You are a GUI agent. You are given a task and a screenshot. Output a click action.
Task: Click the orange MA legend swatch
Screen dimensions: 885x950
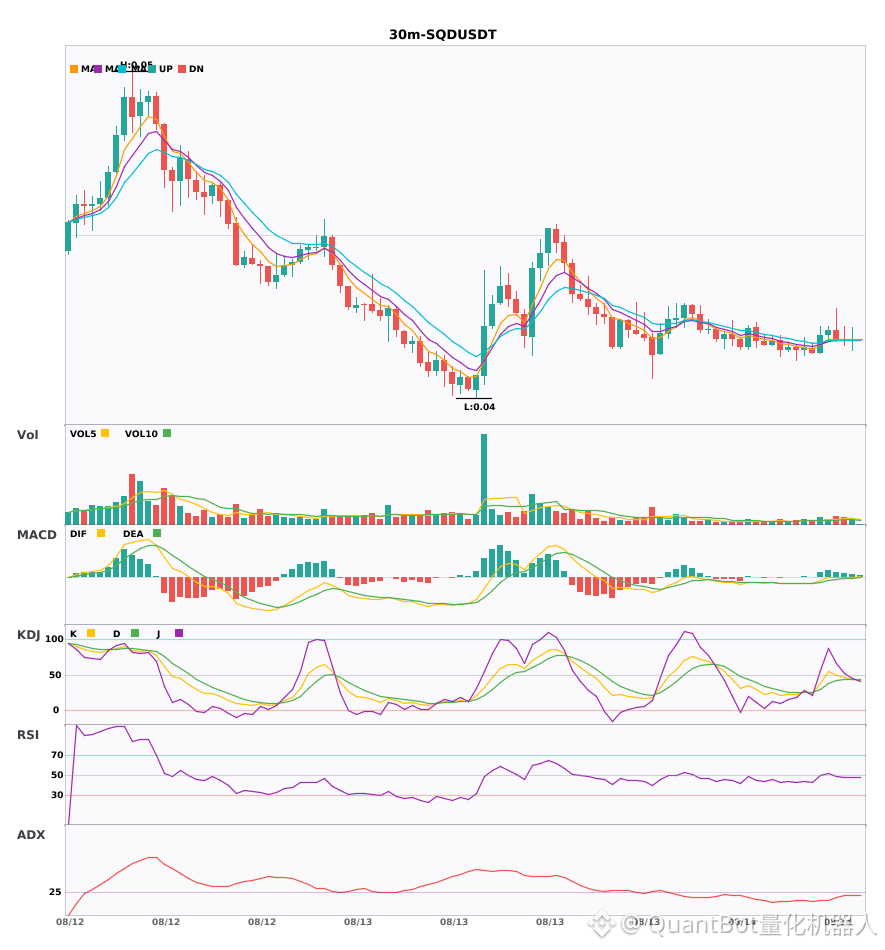coord(74,69)
